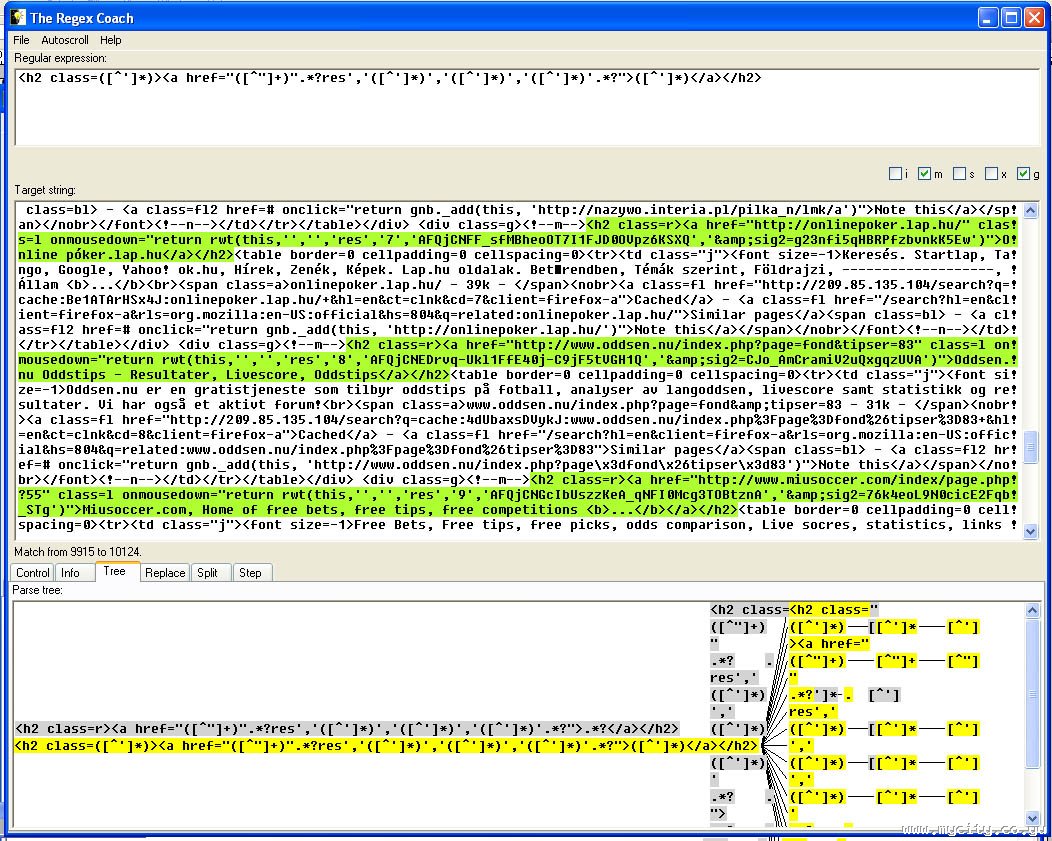Open the Help menu
The width and height of the screenshot is (1052, 841).
click(x=111, y=40)
